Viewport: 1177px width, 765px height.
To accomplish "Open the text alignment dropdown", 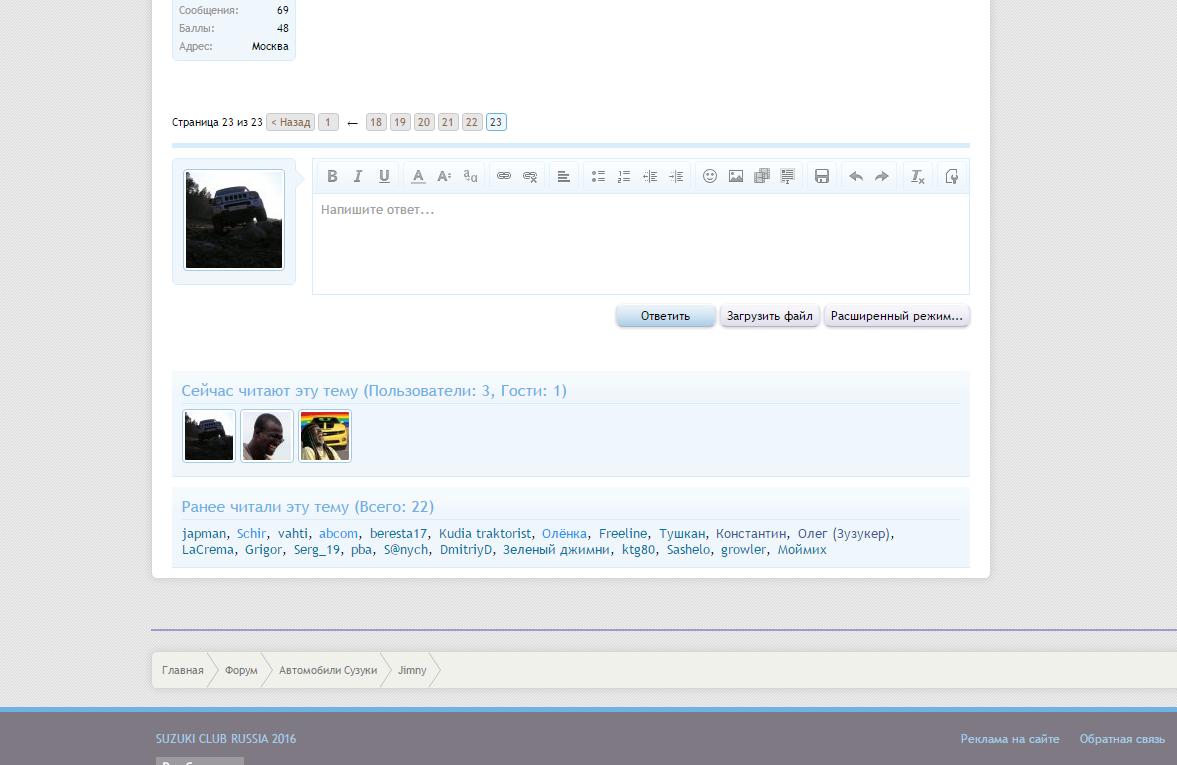I will 564,176.
